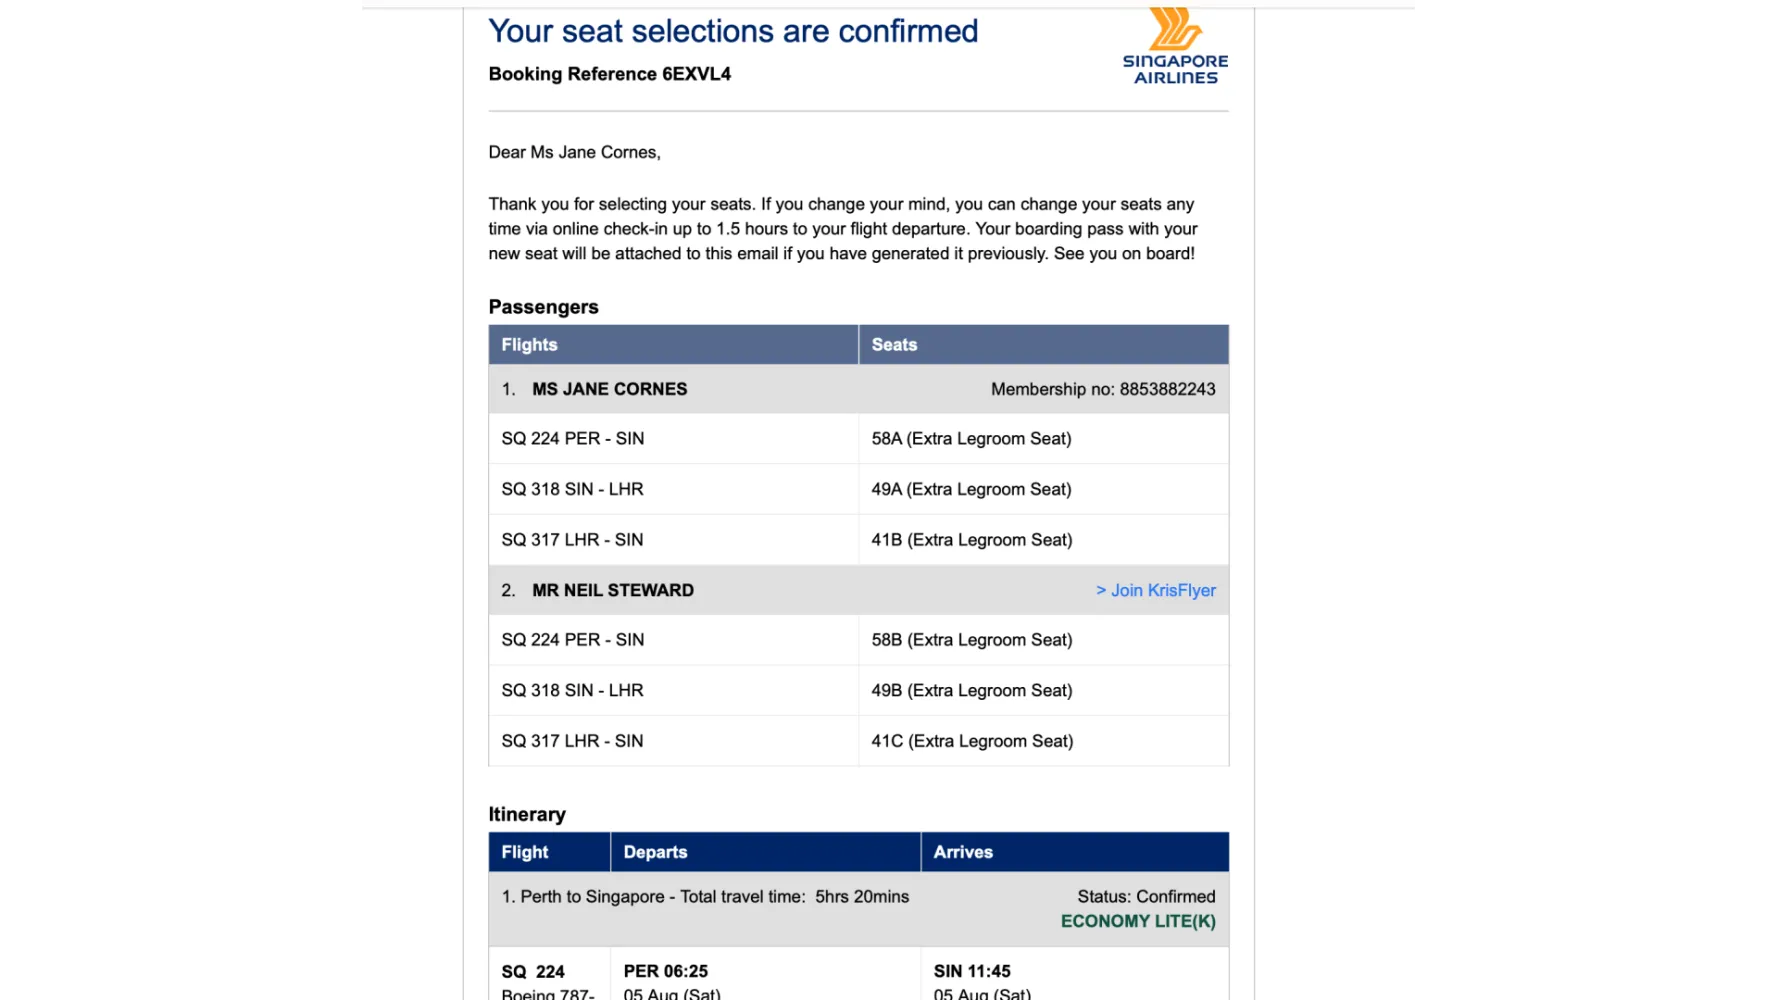Click seat 58A Extra Legroom Seat
The image size is (1778, 1000).
pos(971,439)
